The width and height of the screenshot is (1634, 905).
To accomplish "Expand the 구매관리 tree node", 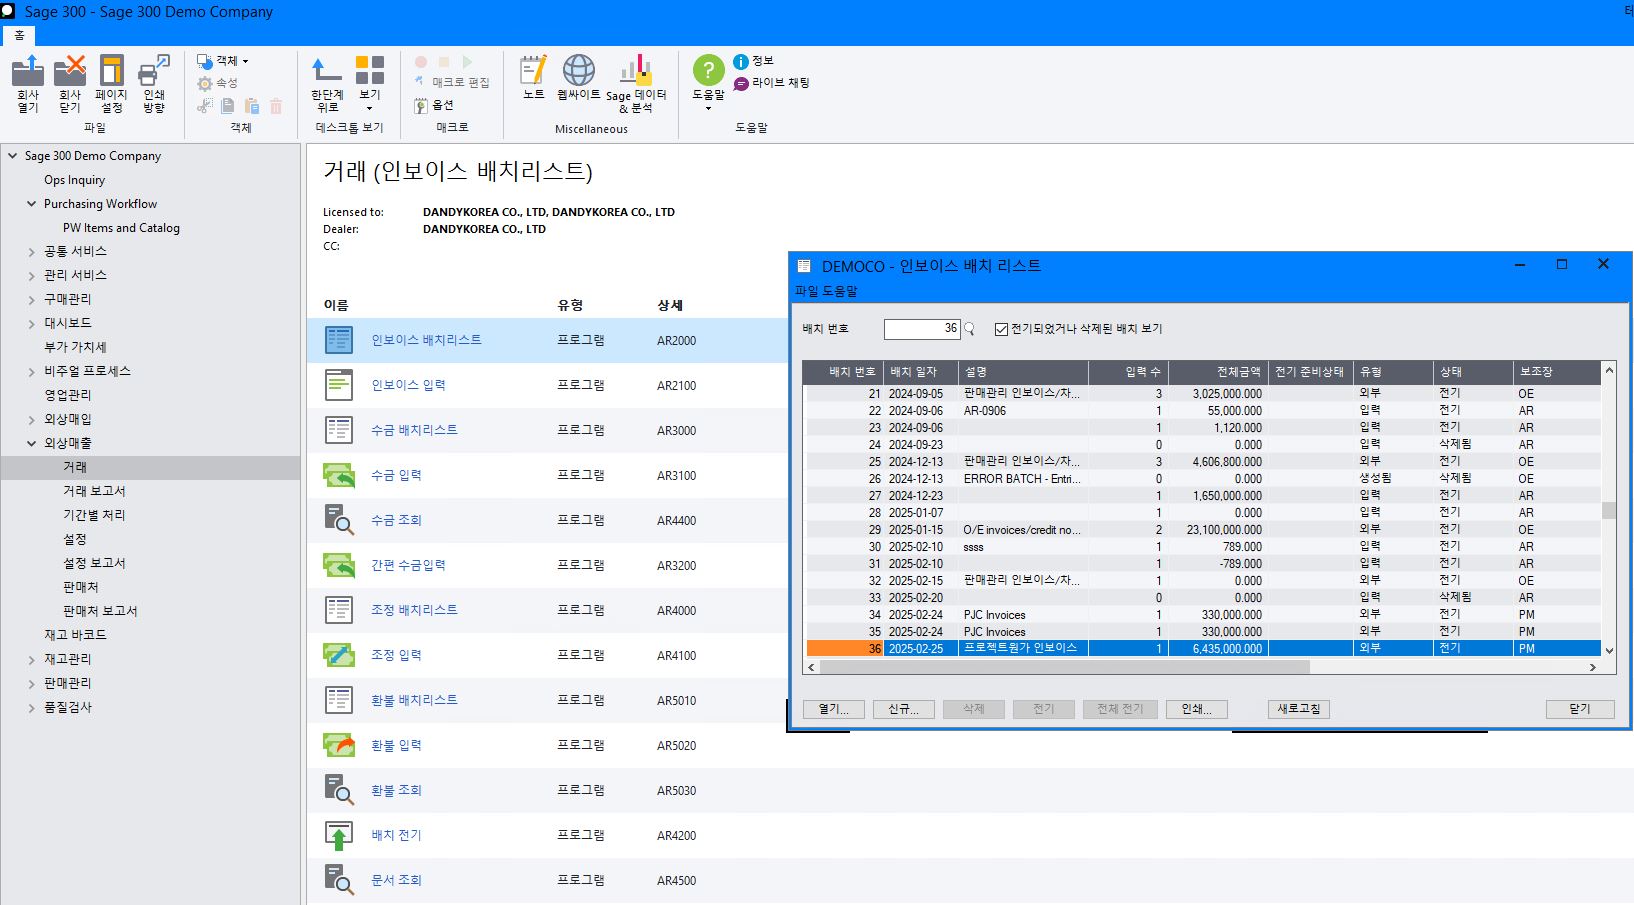I will [x=31, y=300].
